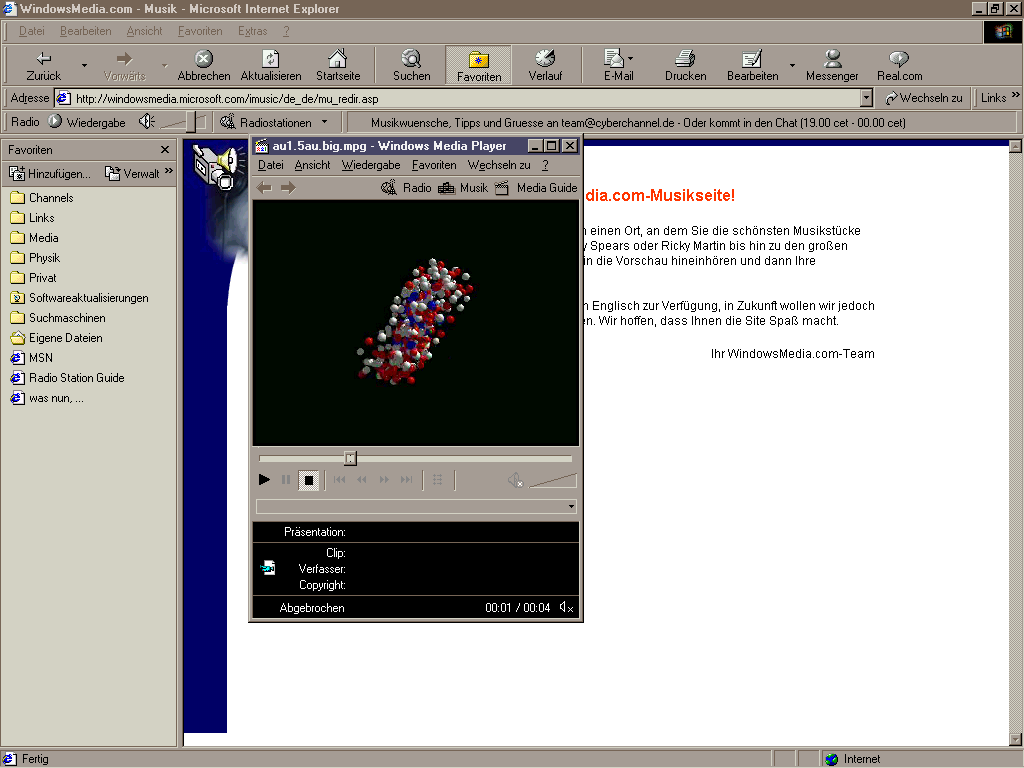Go to Startseite home icon
Image resolution: width=1024 pixels, height=768 pixels.
pos(338,65)
